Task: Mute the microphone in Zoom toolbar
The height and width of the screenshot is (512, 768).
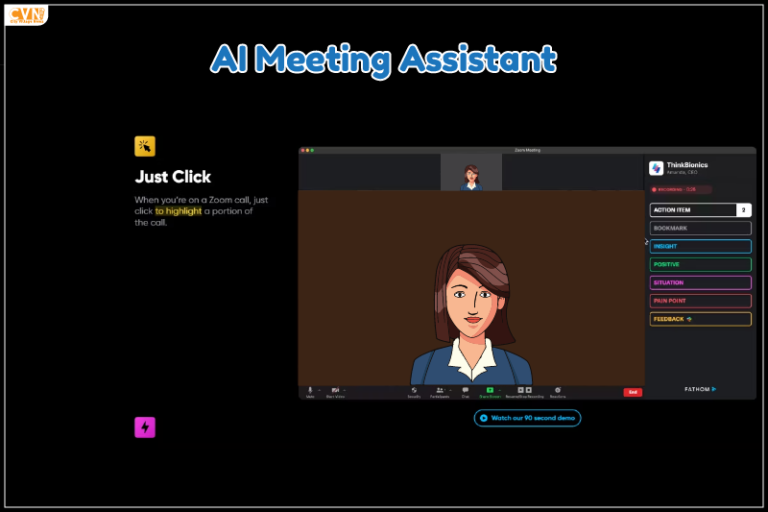Action: tap(310, 390)
